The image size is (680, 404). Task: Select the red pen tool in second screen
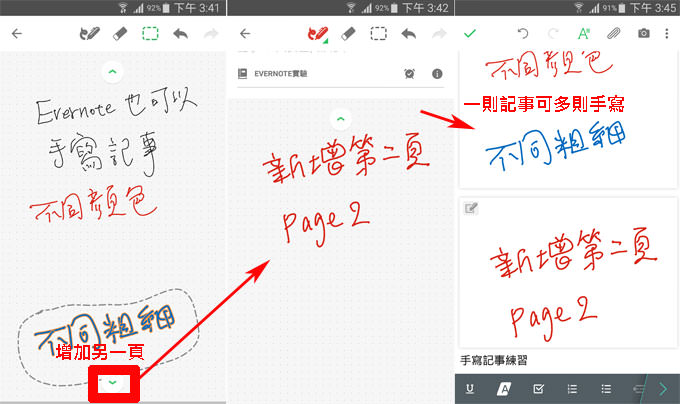pyautogui.click(x=318, y=34)
